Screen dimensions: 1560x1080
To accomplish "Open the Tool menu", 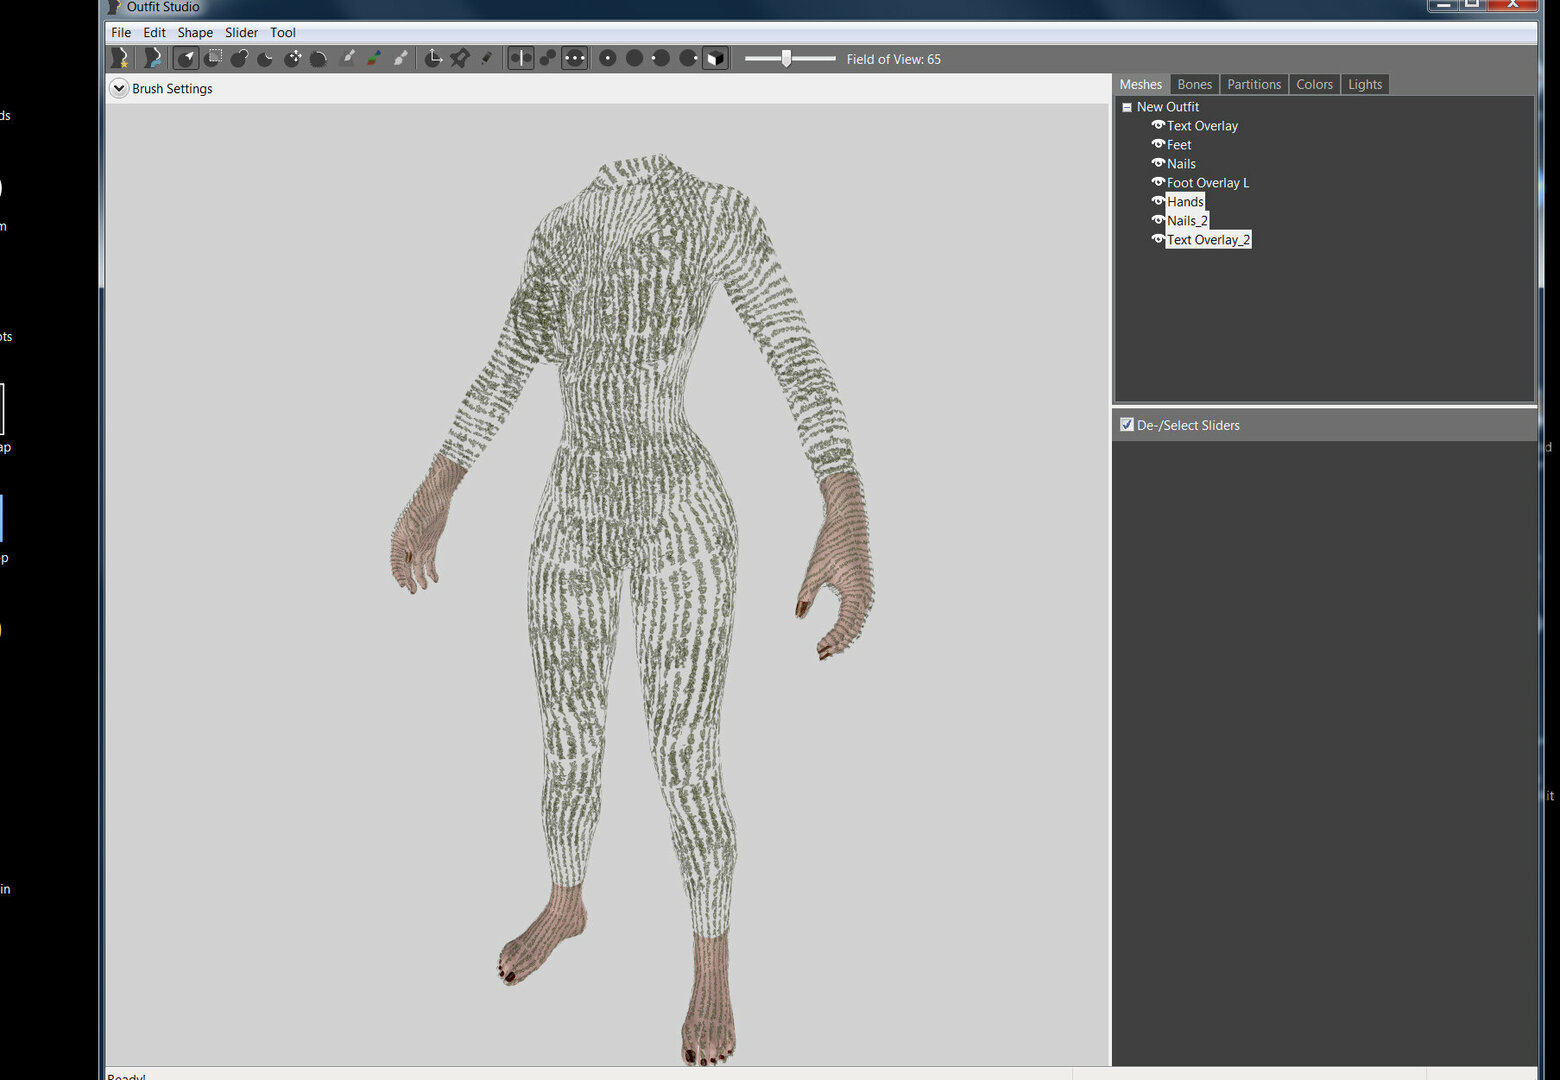I will (x=283, y=32).
